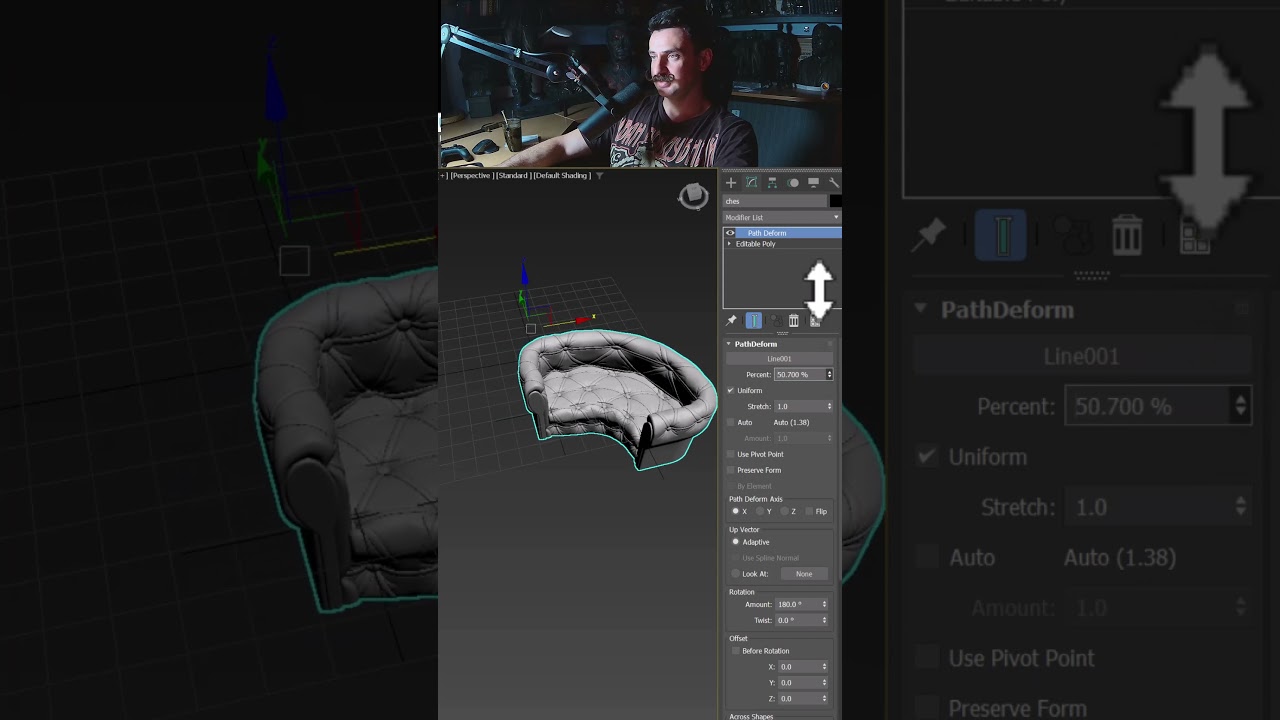Image resolution: width=1280 pixels, height=720 pixels.
Task: Click the Stretch spinner arrows
Action: pyautogui.click(x=829, y=407)
